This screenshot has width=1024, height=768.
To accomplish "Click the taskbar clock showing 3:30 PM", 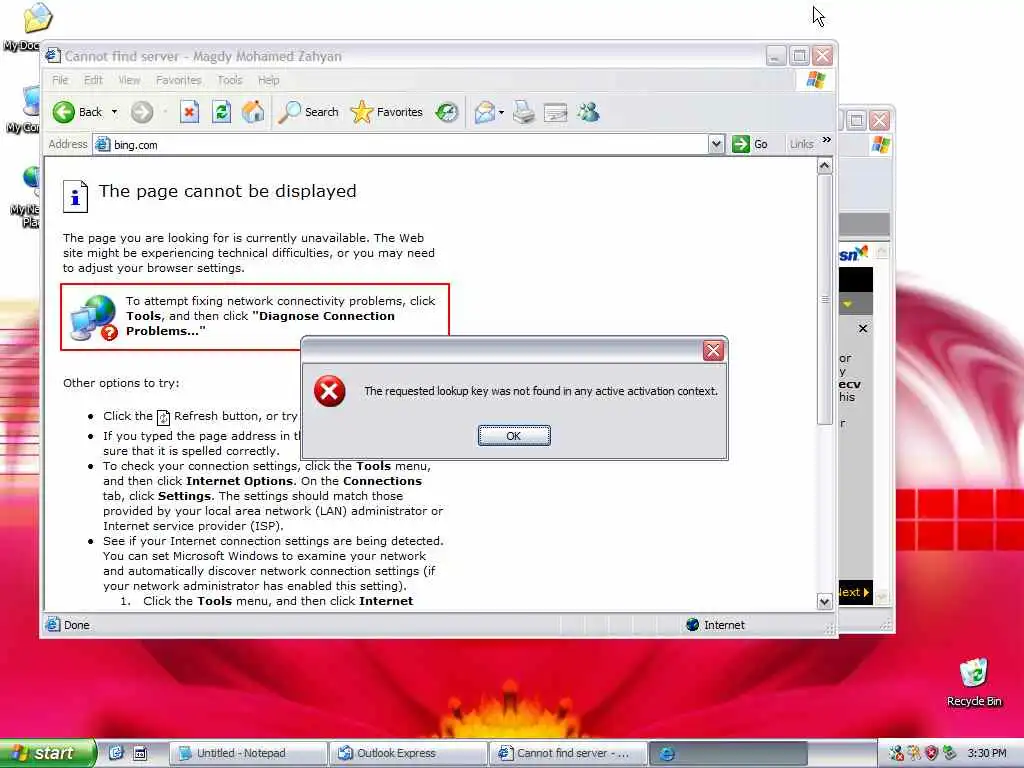I will (987, 753).
